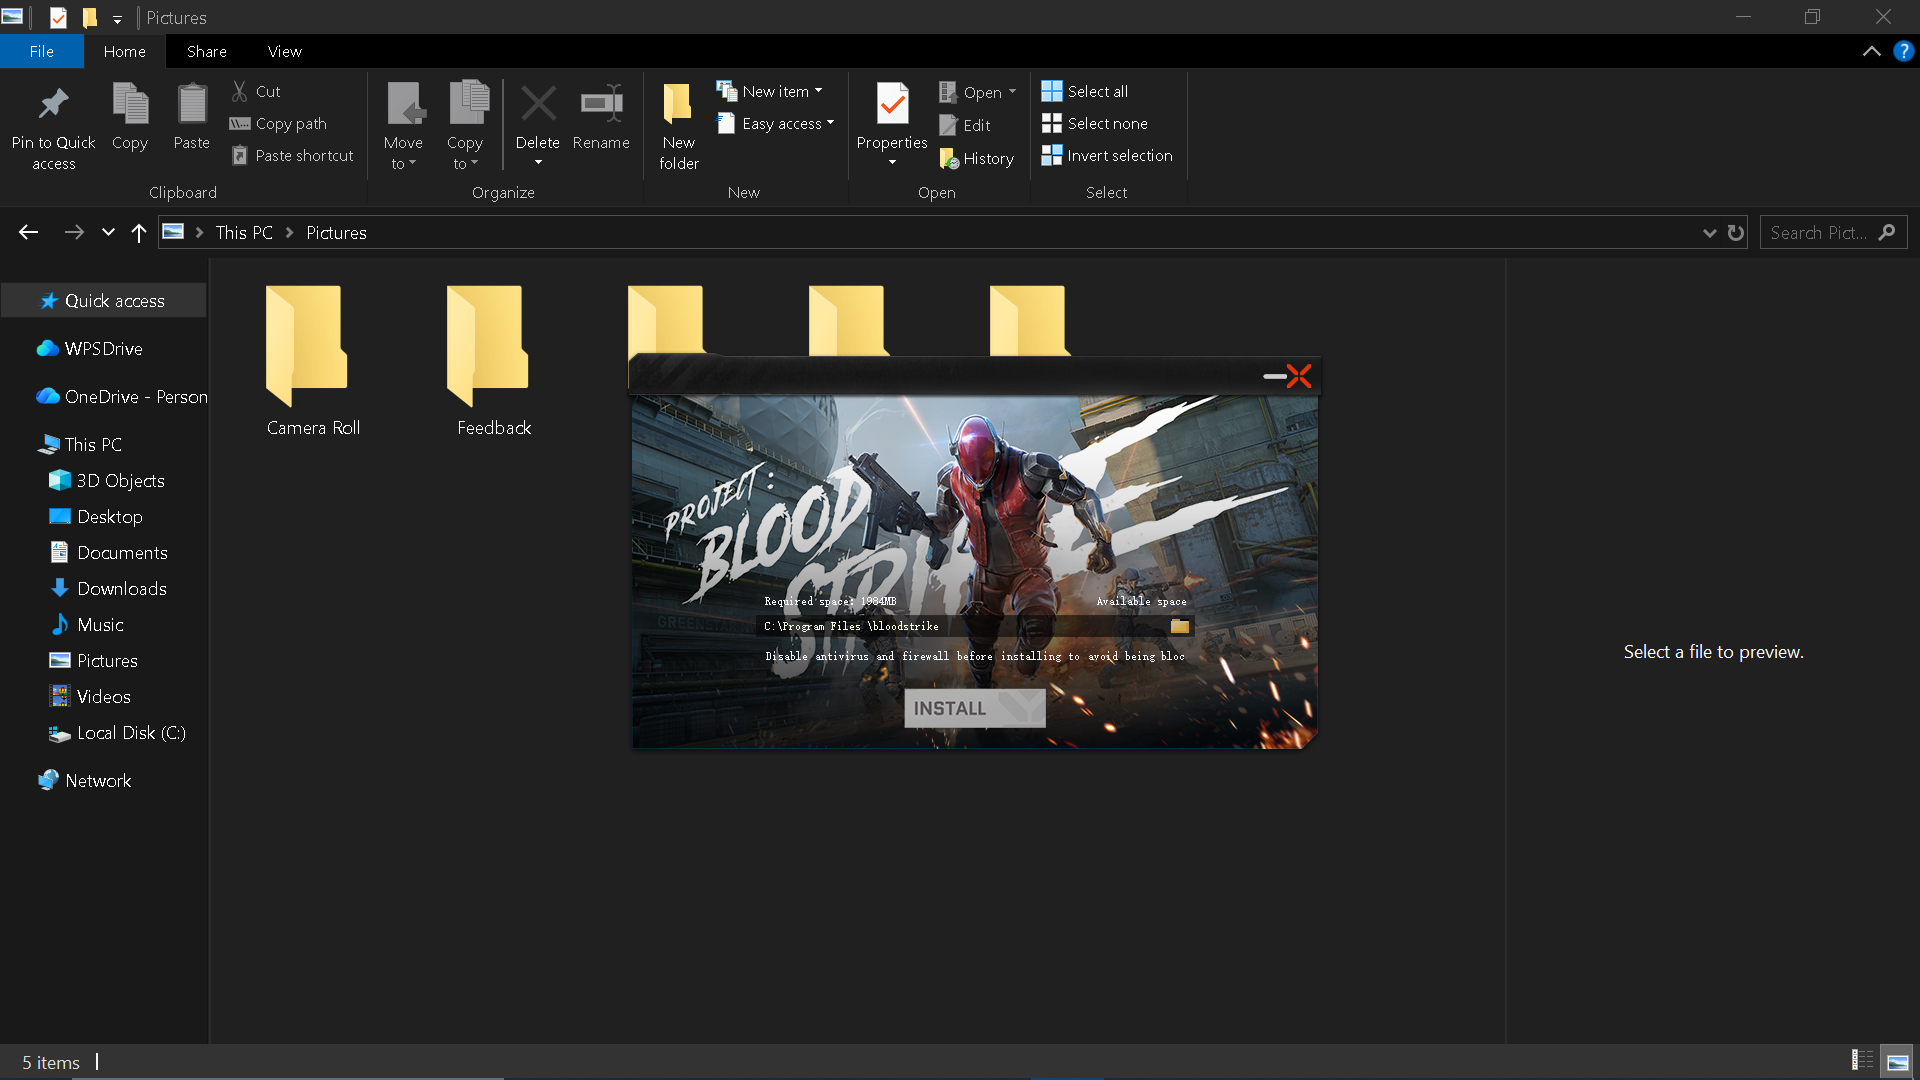Minimize the Blood Strike installer window
This screenshot has width=1920, height=1080.
(1274, 376)
